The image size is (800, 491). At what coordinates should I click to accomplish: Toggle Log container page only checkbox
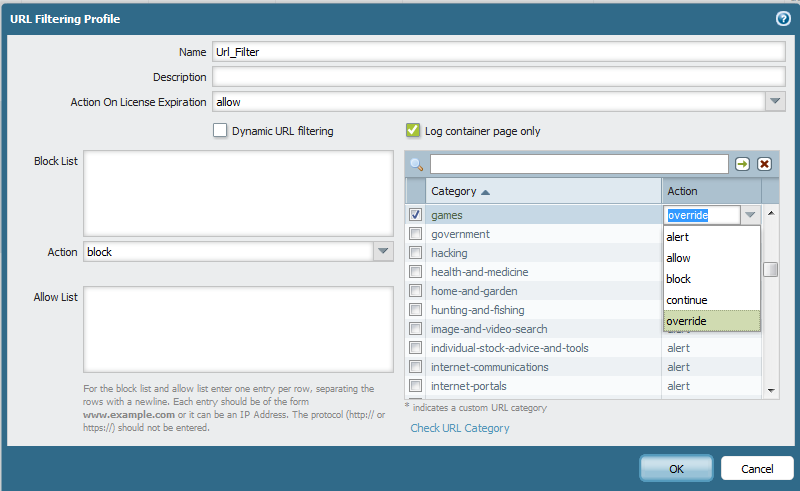tap(413, 130)
